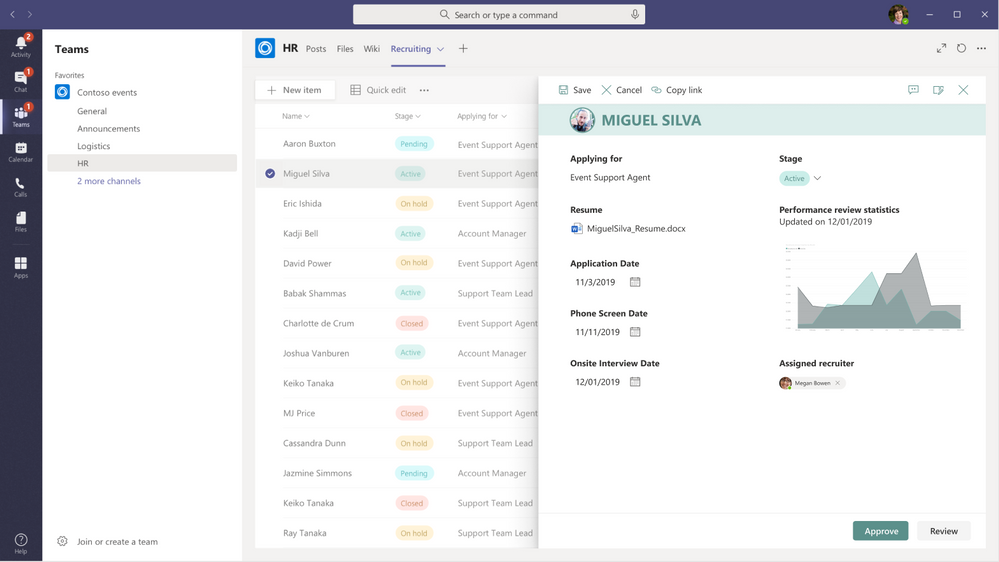Open the Calls icon in sidebar
Screen dimensions: 999x562
coord(20,187)
